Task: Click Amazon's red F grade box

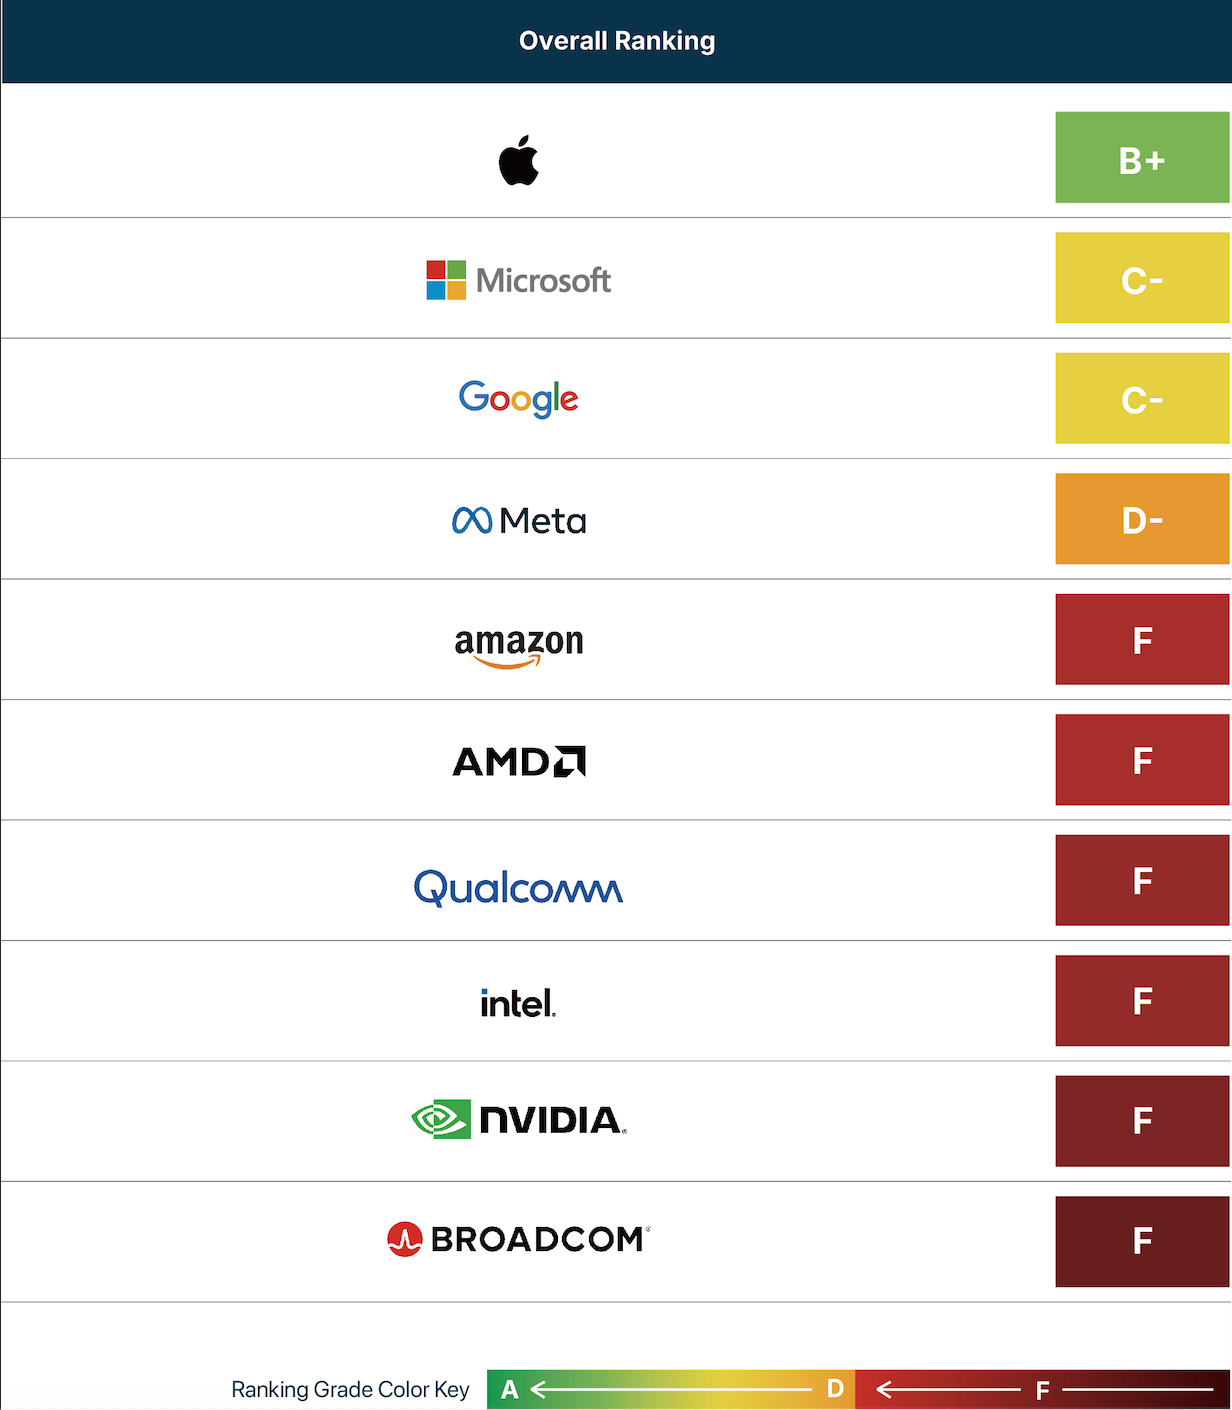Action: tap(1142, 639)
